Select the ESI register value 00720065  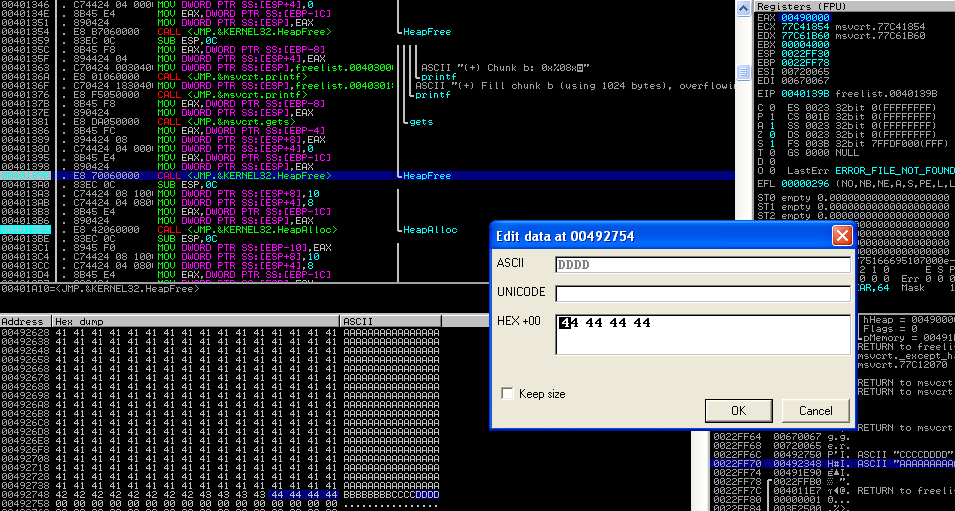coord(805,72)
